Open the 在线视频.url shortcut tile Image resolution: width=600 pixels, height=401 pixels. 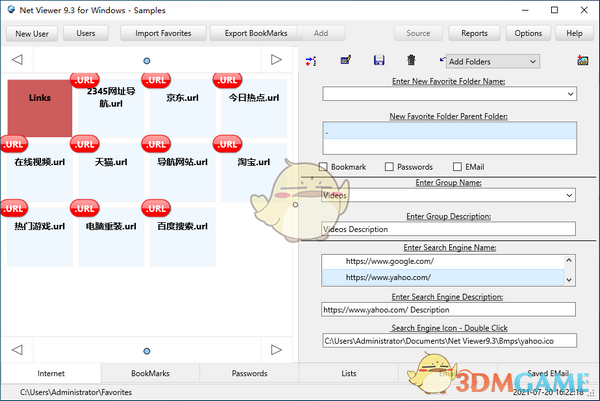pyautogui.click(x=40, y=172)
